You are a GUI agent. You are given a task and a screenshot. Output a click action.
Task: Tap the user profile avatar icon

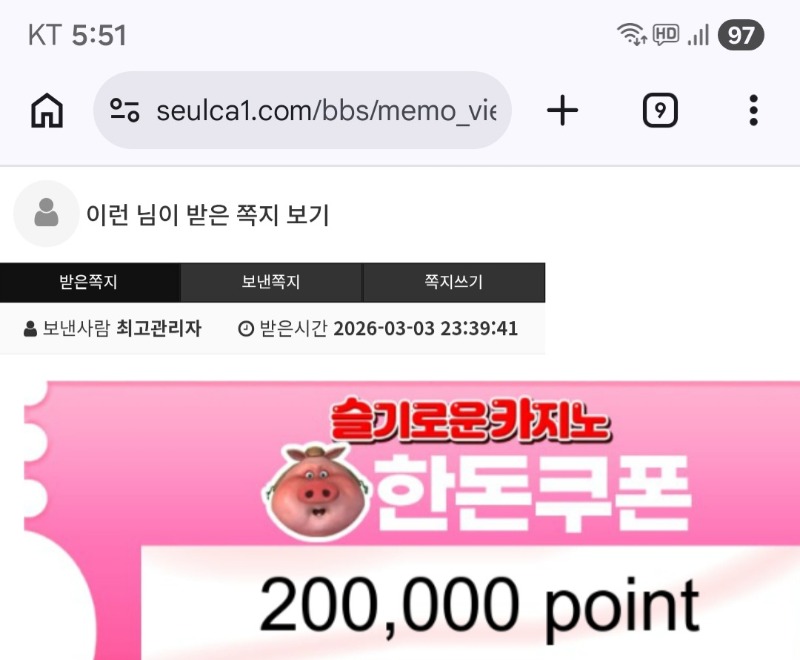pyautogui.click(x=46, y=213)
